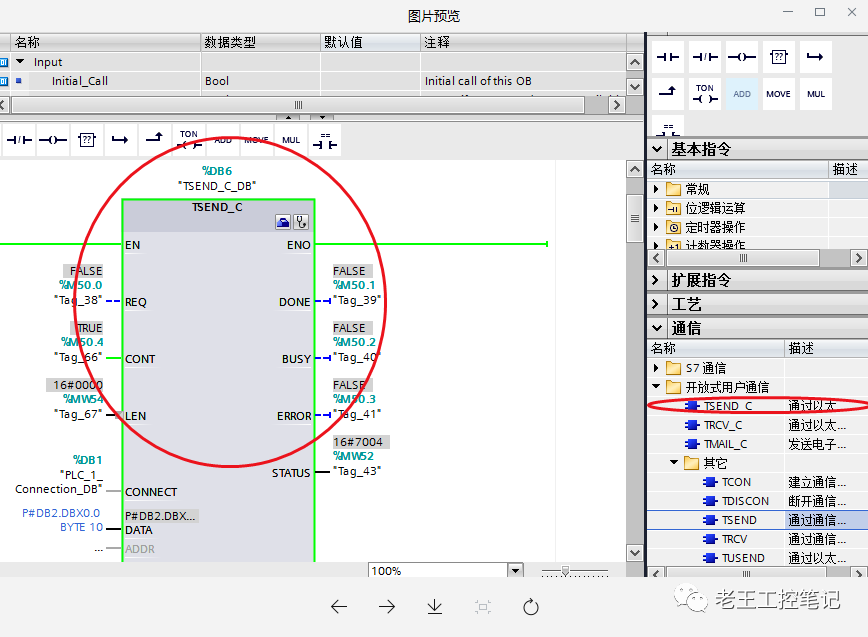Click editor vertical scrollbar thumb

pos(635,218)
